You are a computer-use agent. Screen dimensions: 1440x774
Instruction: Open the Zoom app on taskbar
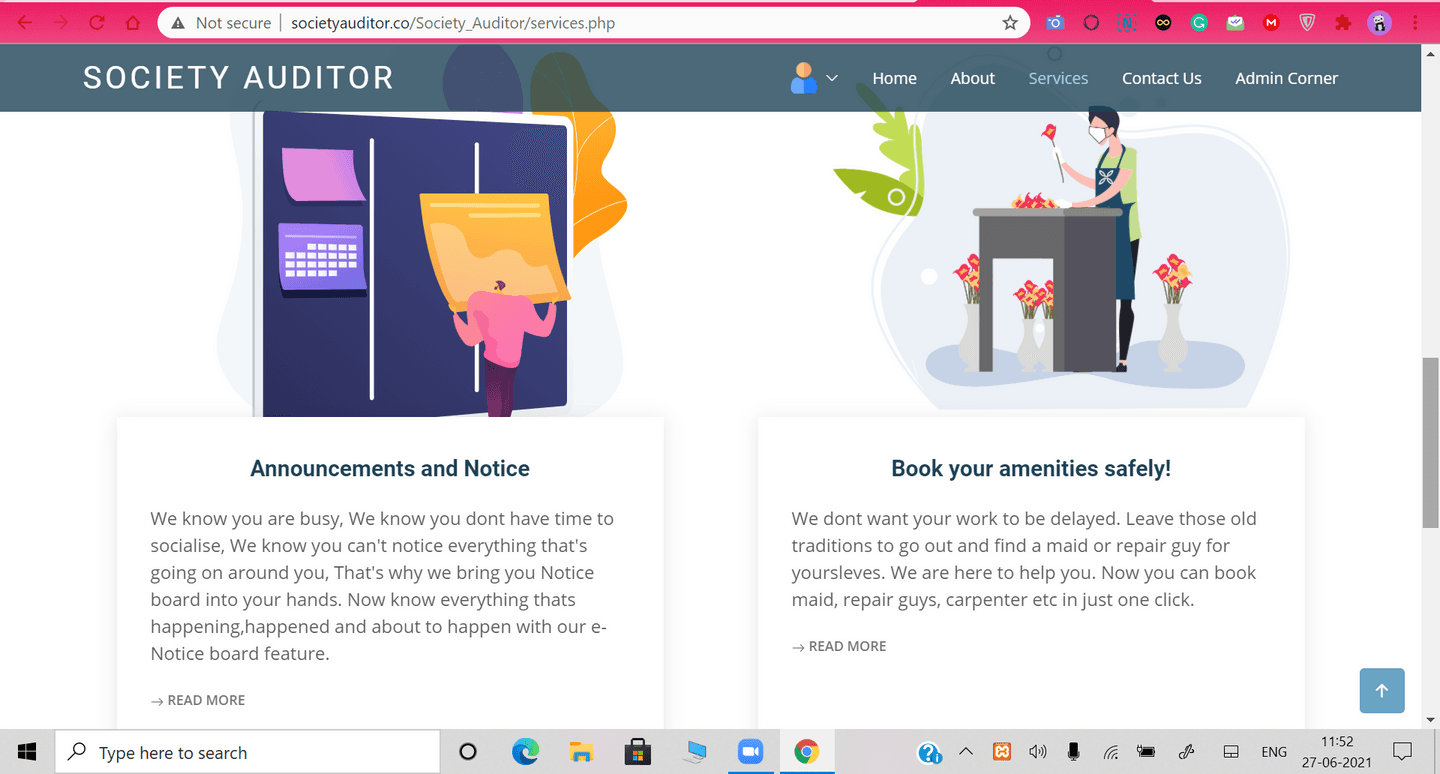tap(750, 752)
